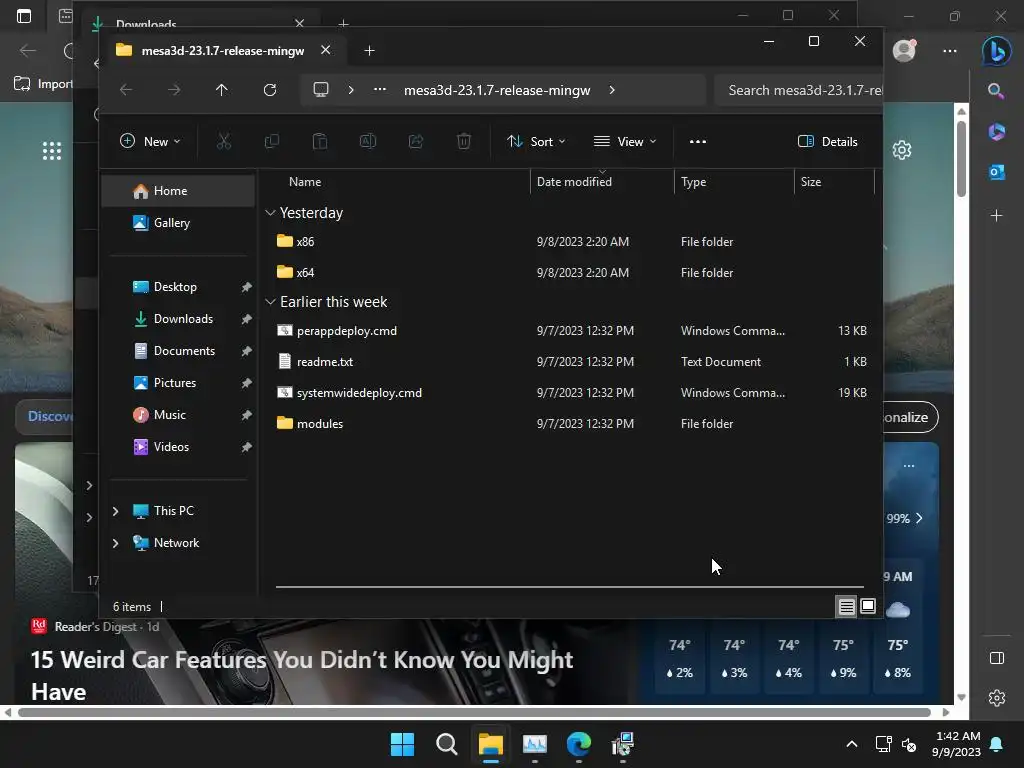Close the mesa3d-23.1.7-release-mingw tab
Screen dimensions: 1024x768
[325, 50]
